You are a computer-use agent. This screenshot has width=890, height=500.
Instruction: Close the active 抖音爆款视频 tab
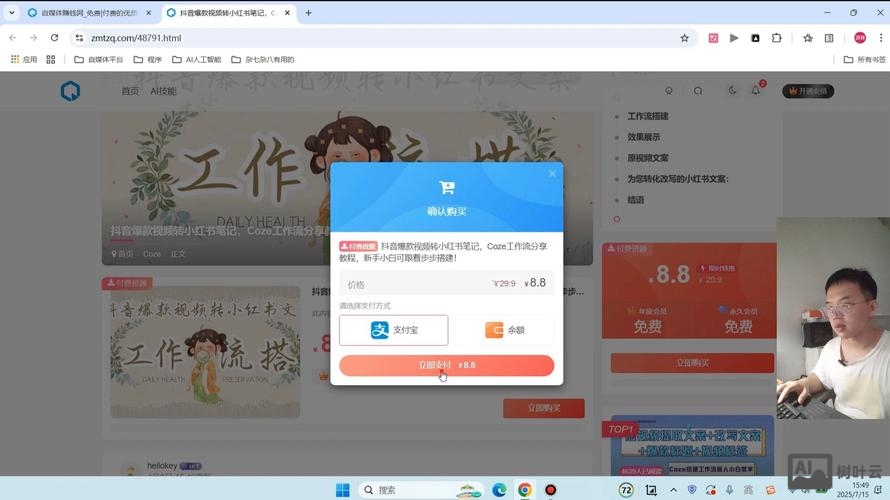coord(288,12)
